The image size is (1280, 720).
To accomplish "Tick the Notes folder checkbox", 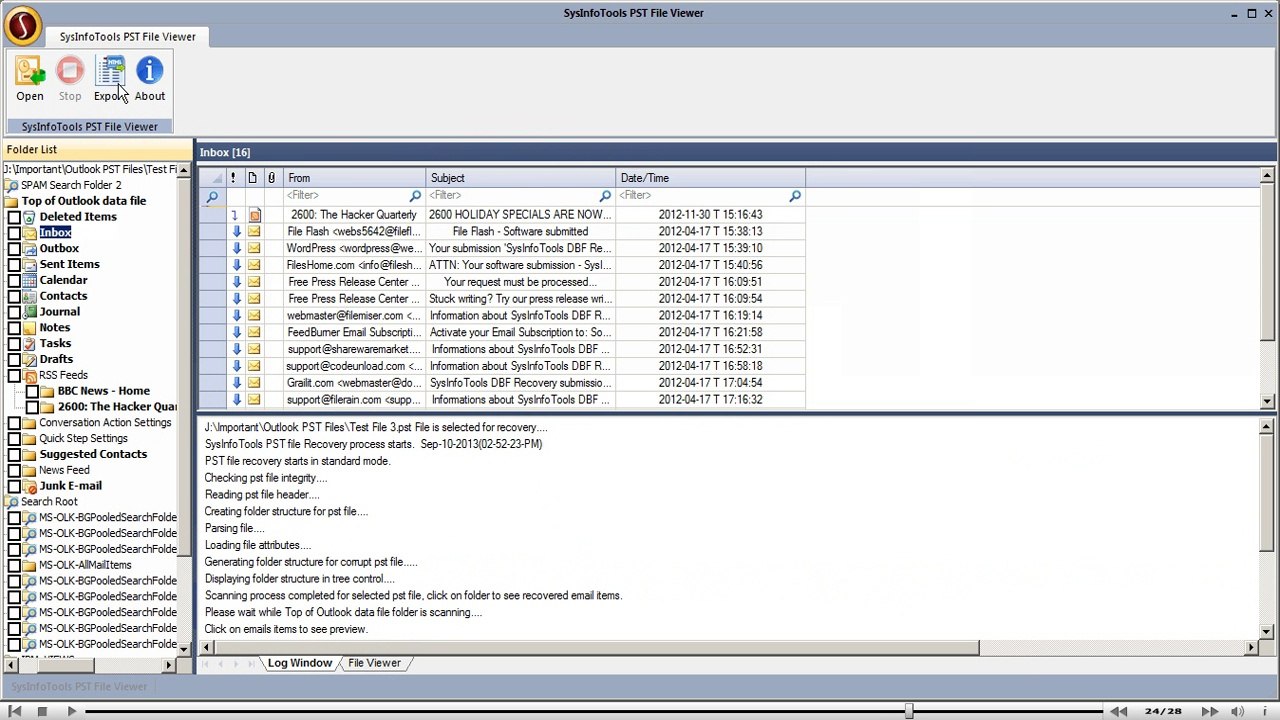I will click(x=14, y=328).
